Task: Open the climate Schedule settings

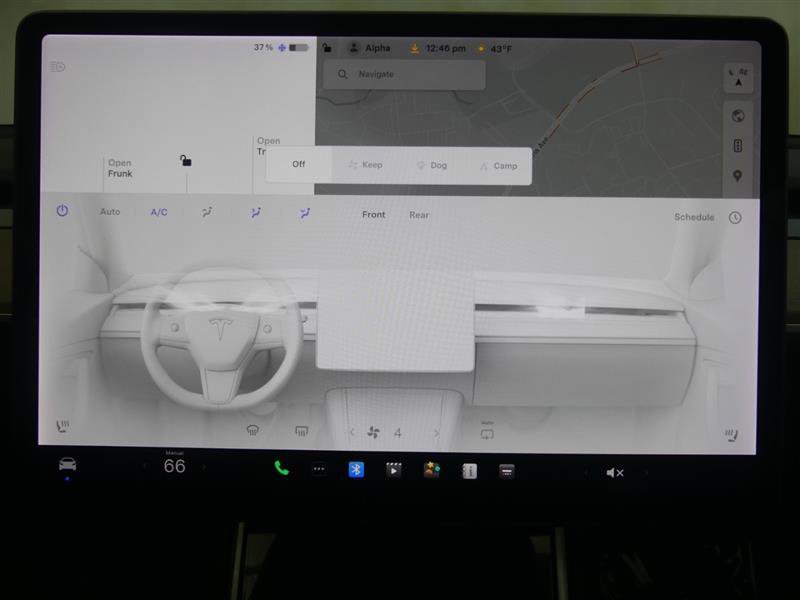Action: pos(694,214)
